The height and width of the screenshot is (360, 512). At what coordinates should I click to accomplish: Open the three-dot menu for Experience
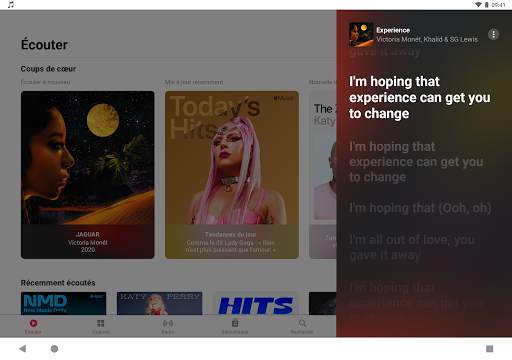pos(493,34)
